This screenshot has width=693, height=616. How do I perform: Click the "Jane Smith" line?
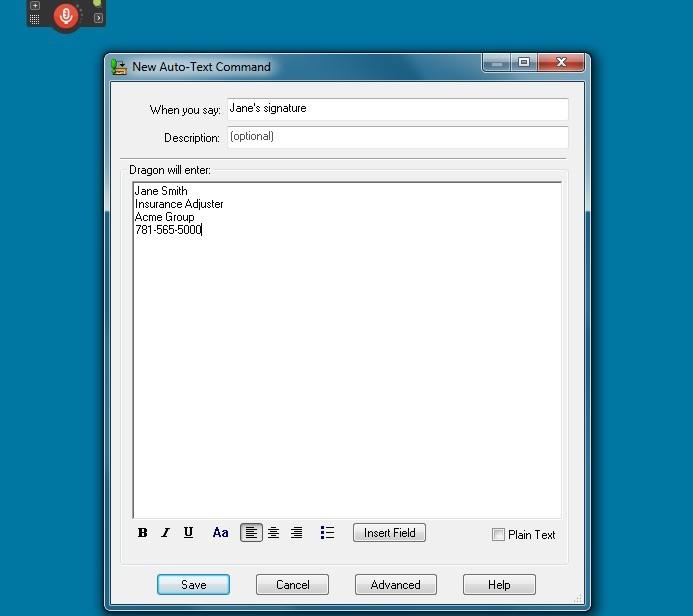pyautogui.click(x=161, y=191)
